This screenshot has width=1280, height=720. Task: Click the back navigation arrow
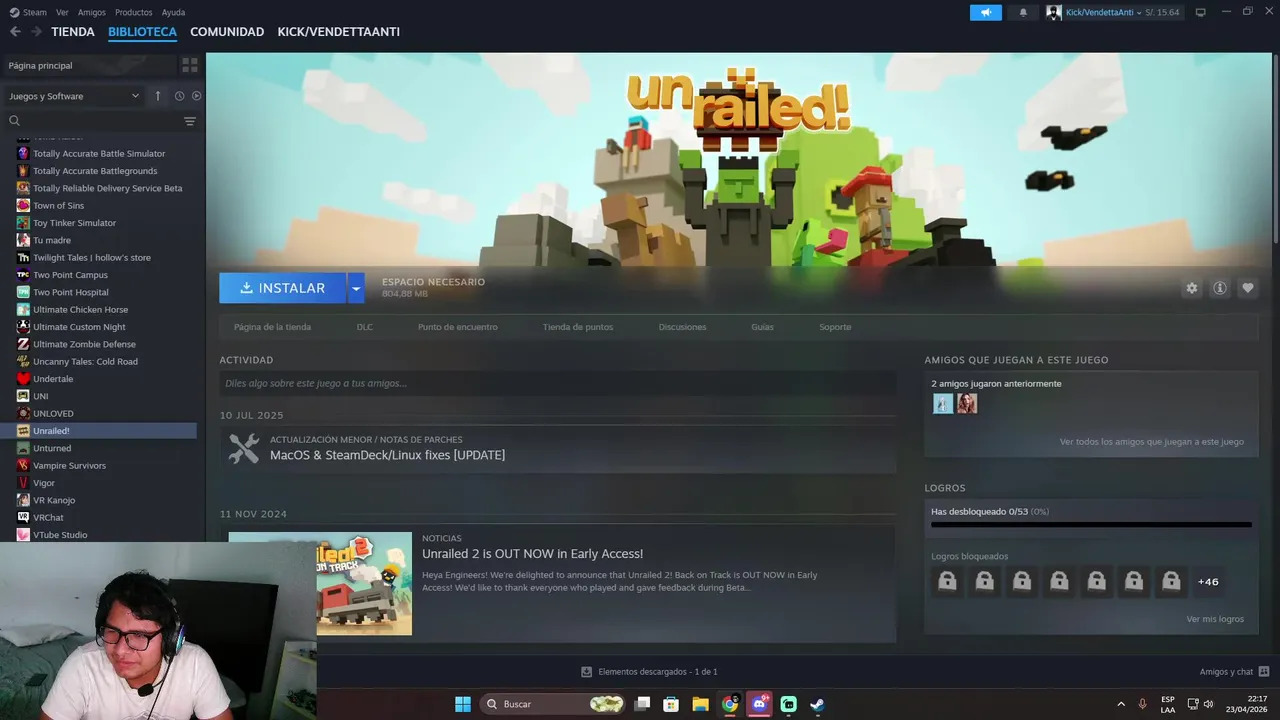[15, 32]
